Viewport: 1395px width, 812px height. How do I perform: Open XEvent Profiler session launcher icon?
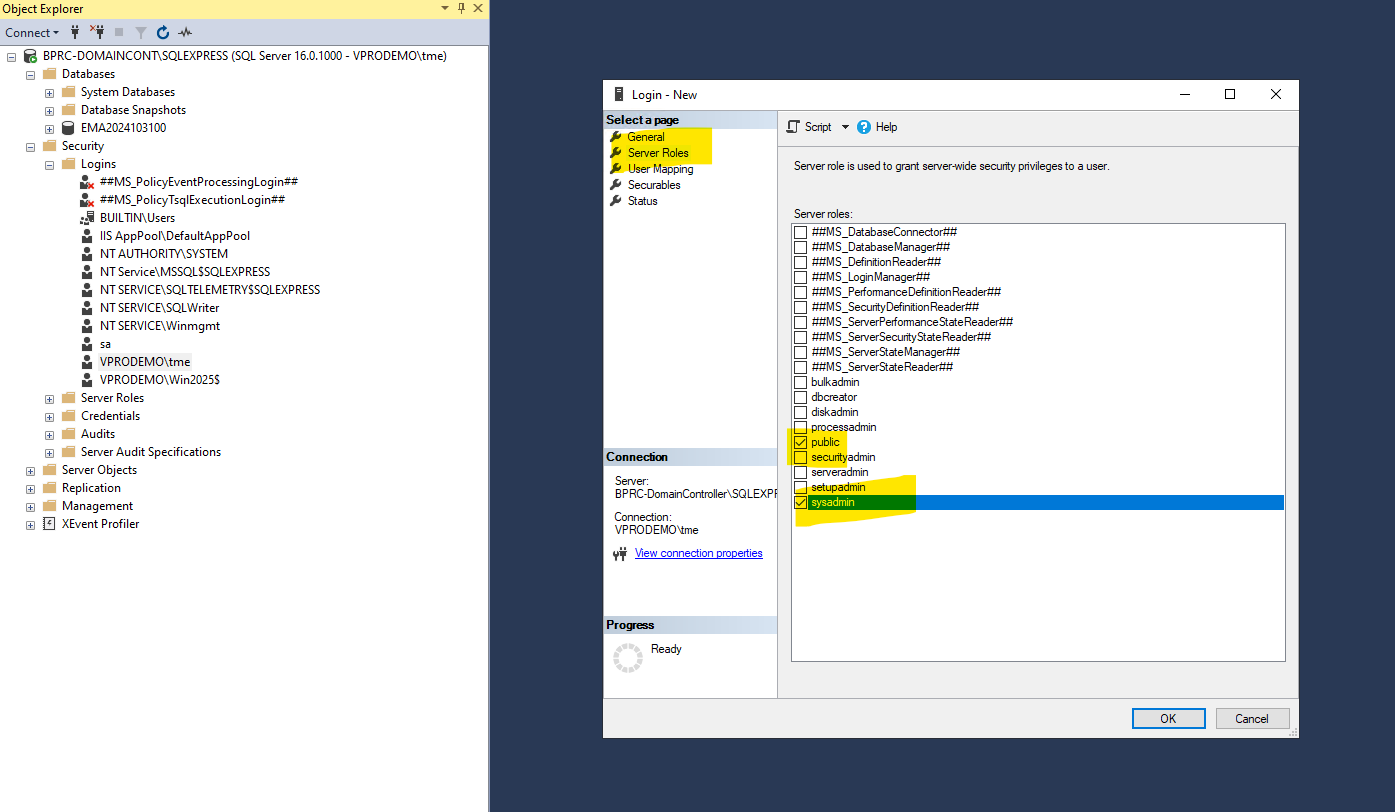pyautogui.click(x=185, y=32)
